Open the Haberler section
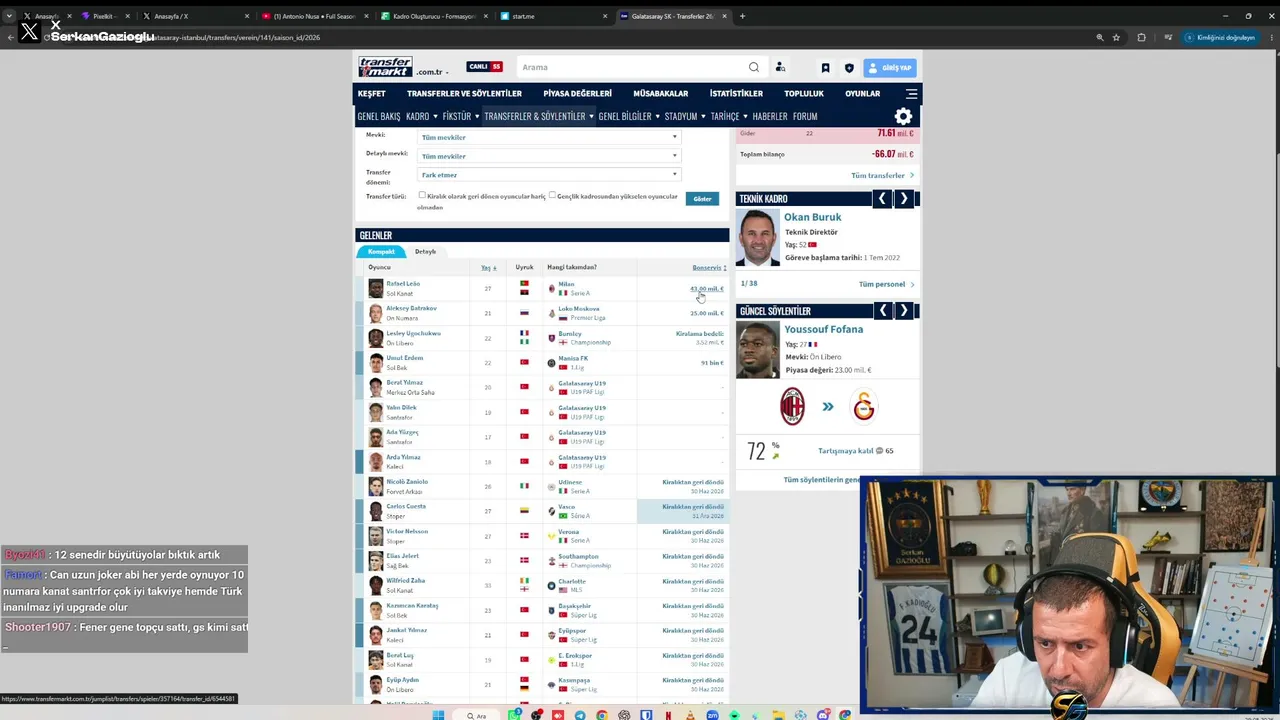This screenshot has width=1280, height=720. tap(770, 116)
